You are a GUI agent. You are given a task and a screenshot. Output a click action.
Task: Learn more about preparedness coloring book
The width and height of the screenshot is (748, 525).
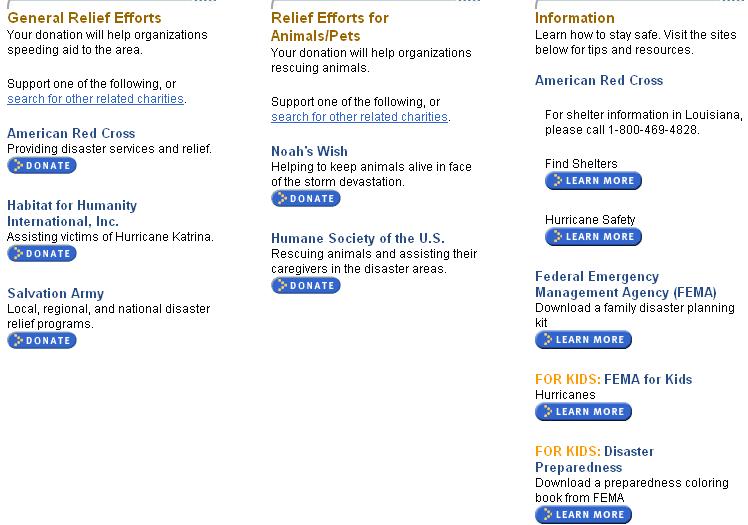tap(583, 515)
